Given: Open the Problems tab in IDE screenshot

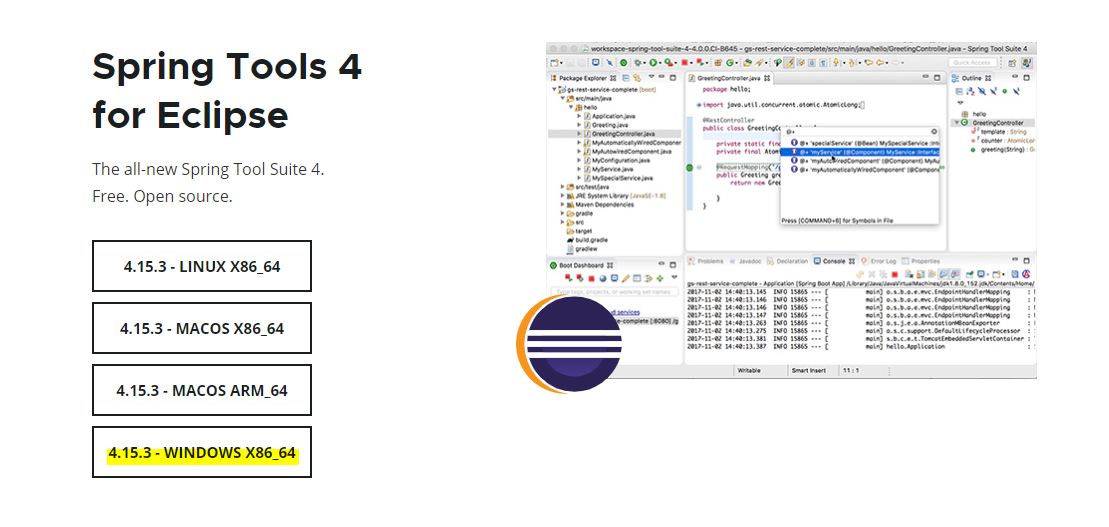Looking at the screenshot, I should (x=706, y=261).
